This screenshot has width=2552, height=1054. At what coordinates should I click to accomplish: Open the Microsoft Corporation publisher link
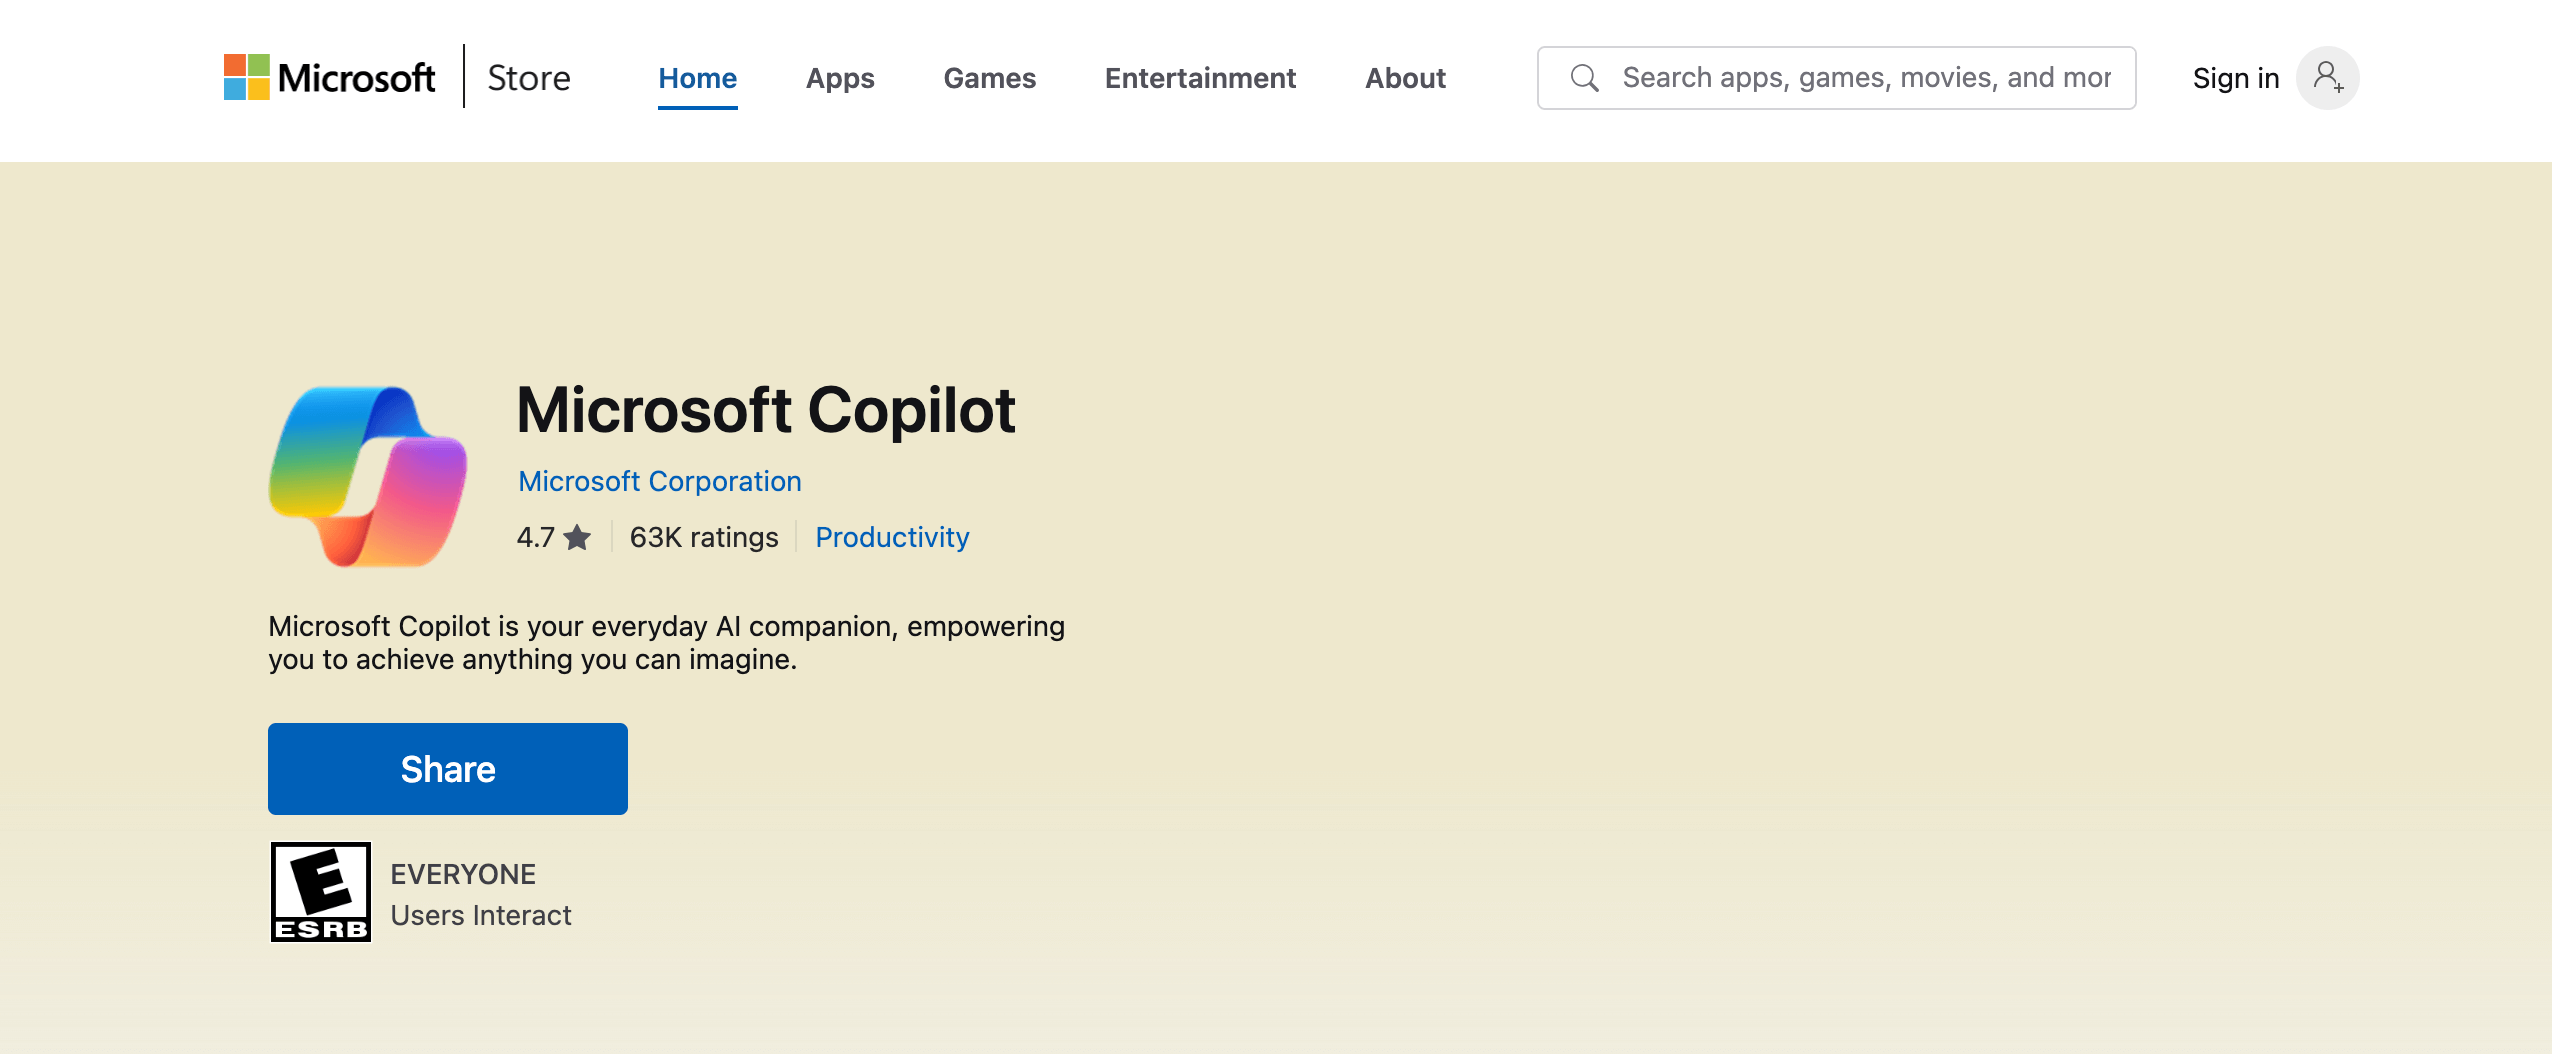[659, 481]
